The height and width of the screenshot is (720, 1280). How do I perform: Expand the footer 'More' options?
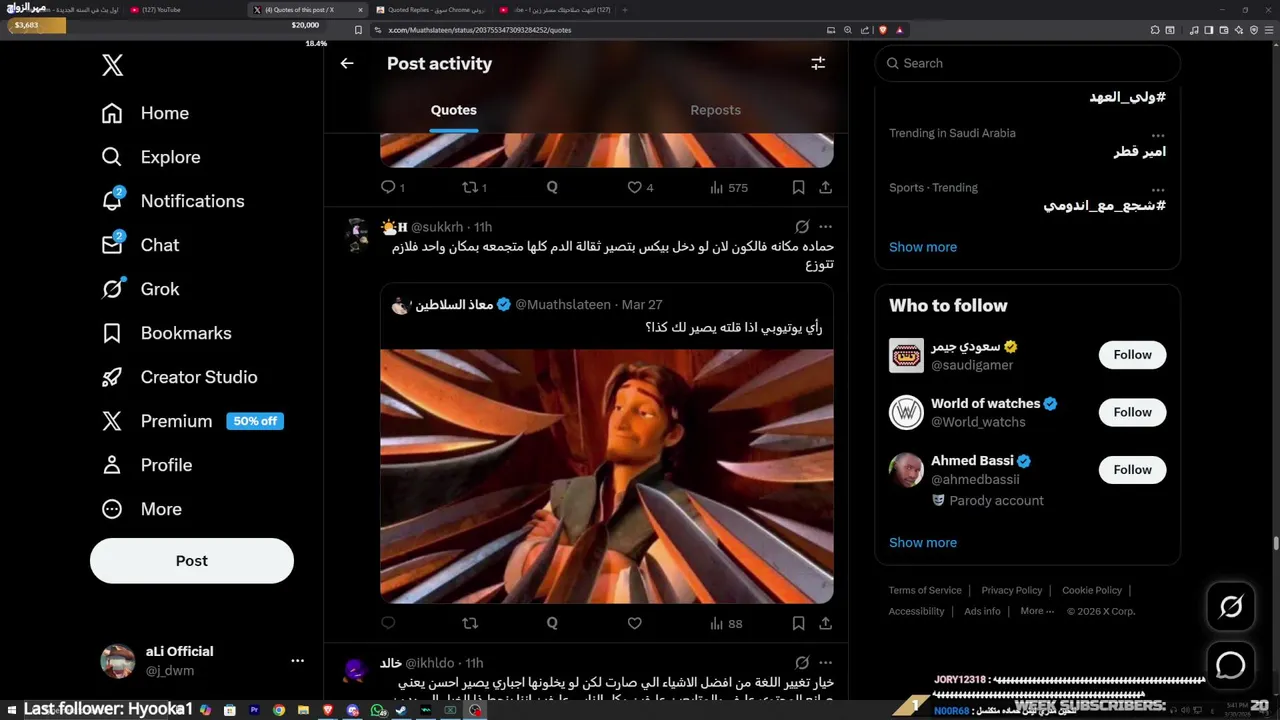coord(1036,611)
